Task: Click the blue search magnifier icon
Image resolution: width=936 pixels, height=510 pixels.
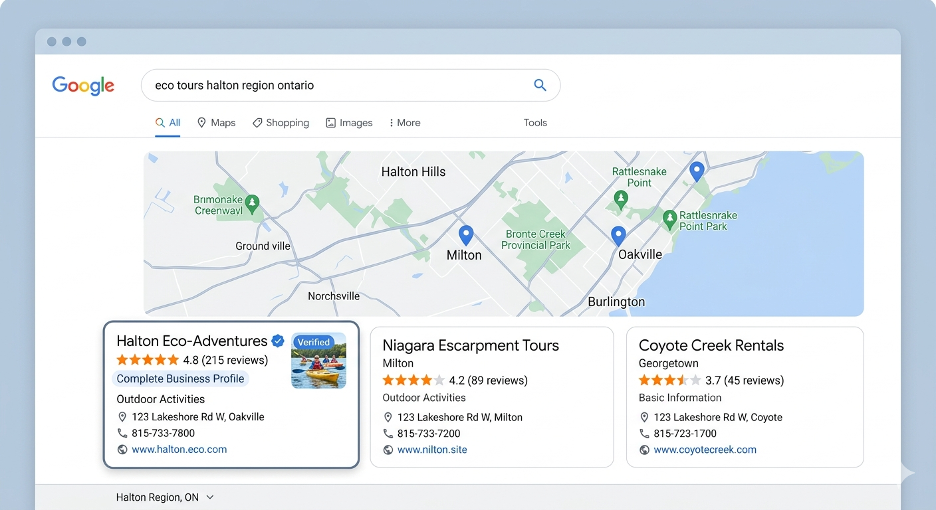Action: 540,85
